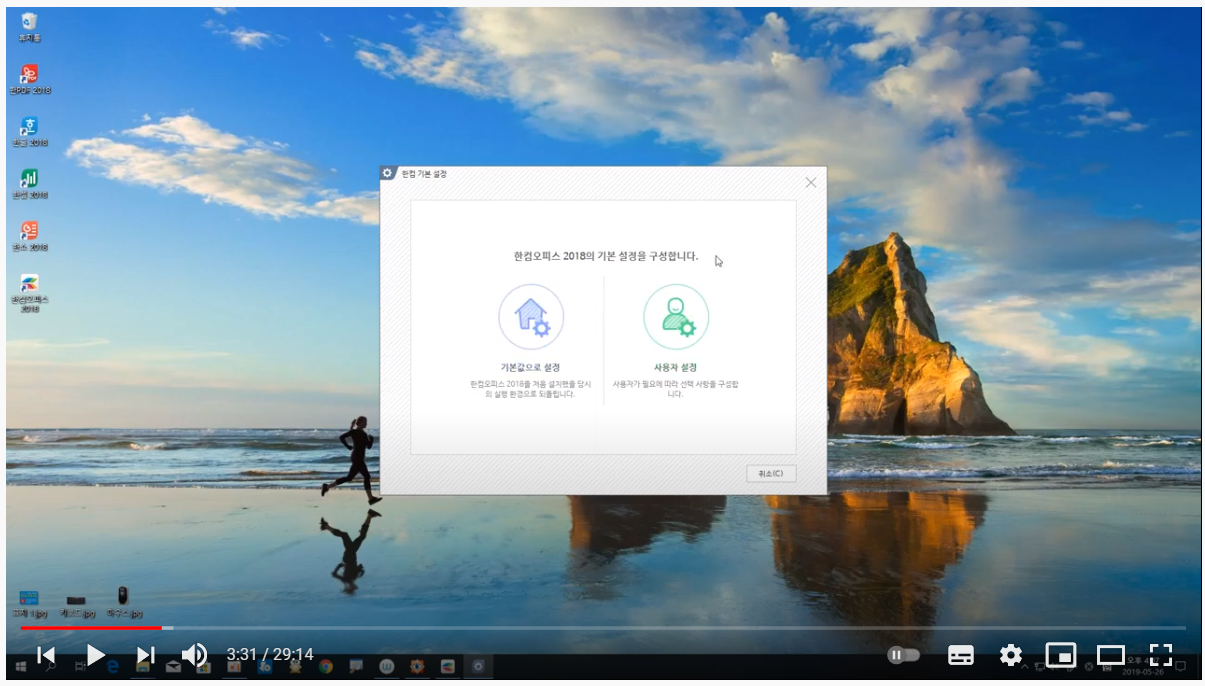Screen dimensions: 1205x686
Task: Open the HanCell 2018 desktop shortcut
Action: (x=30, y=183)
